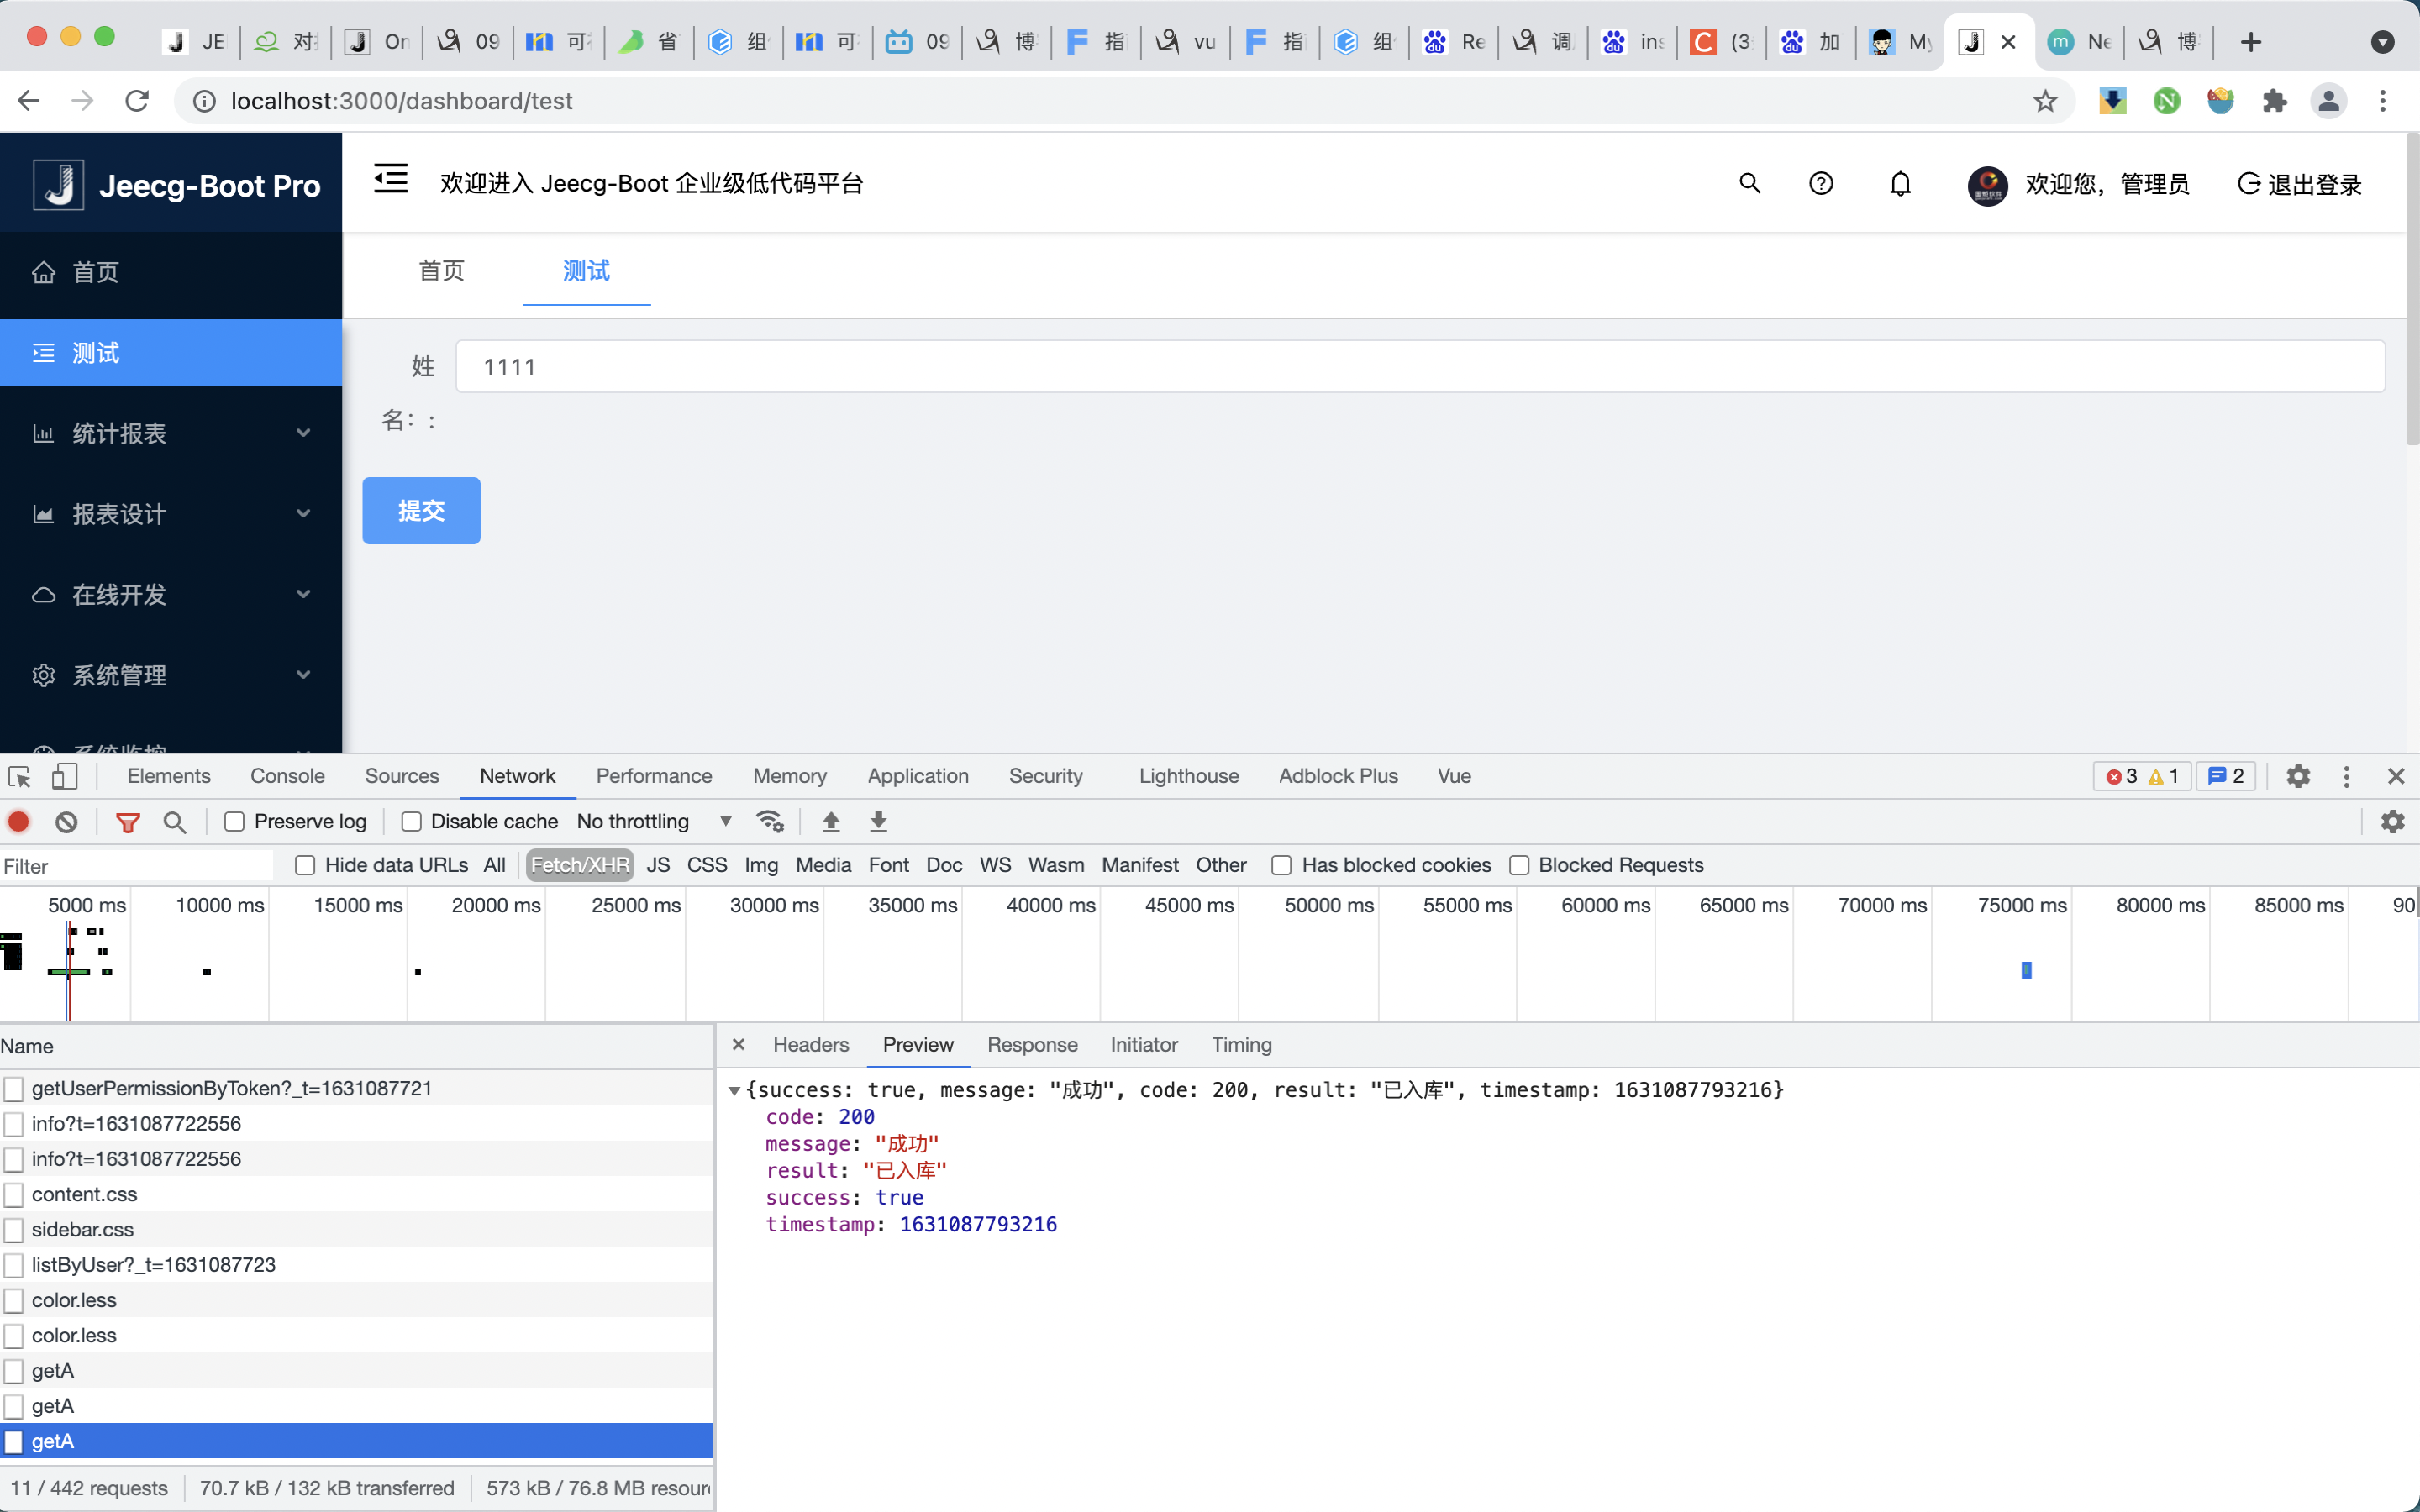This screenshot has width=2420, height=1512.
Task: Toggle device toolbar emulation icon
Action: click(x=64, y=776)
